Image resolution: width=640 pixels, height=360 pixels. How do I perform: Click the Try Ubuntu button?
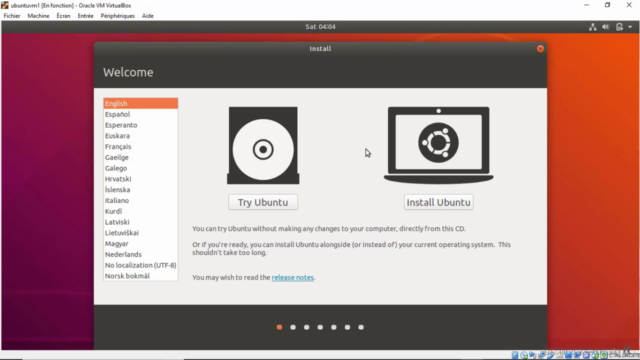tap(263, 202)
